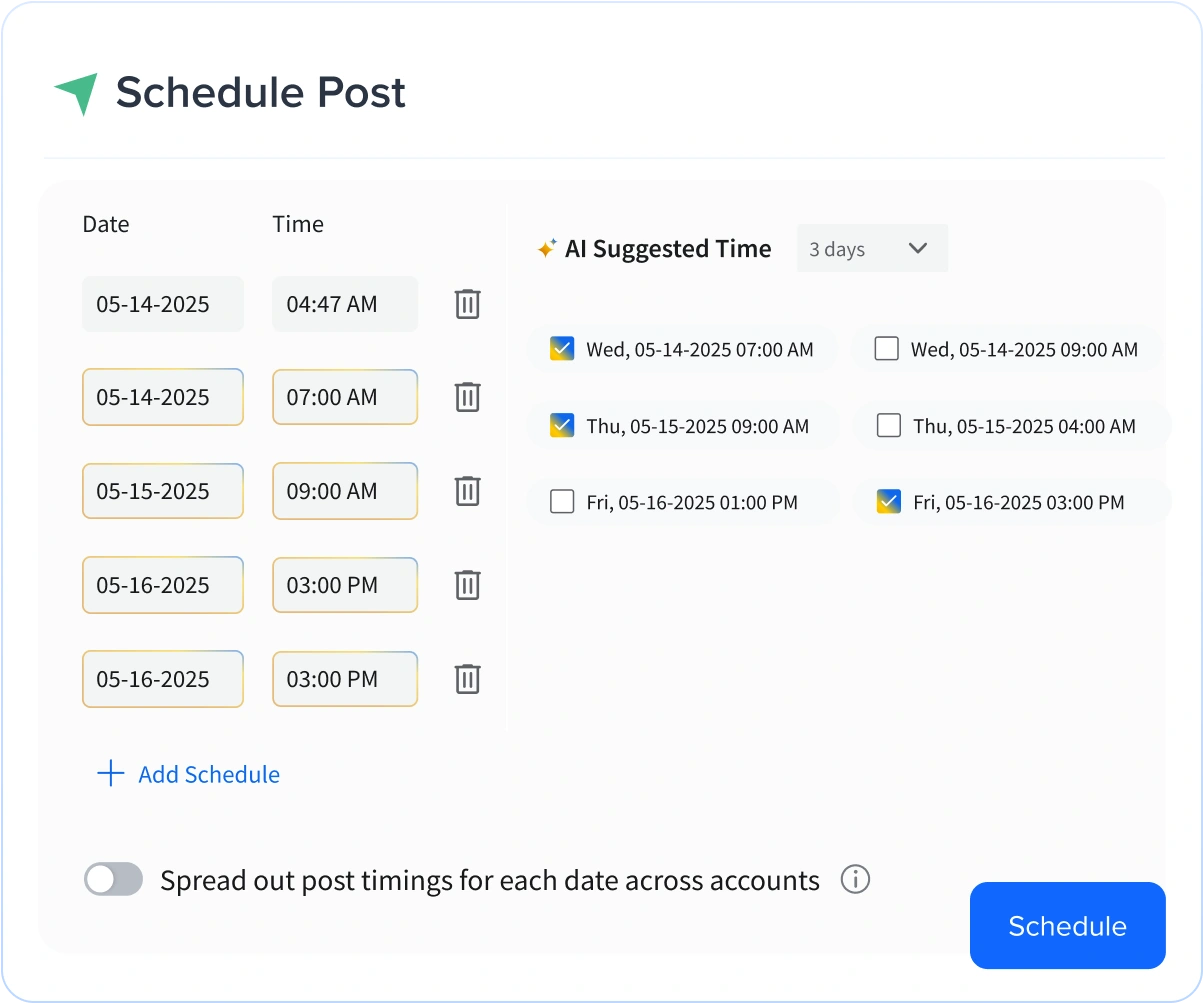Delete the 04:47 AM schedule row
Viewport: 1203px width, 1003px height.
pyautogui.click(x=467, y=304)
